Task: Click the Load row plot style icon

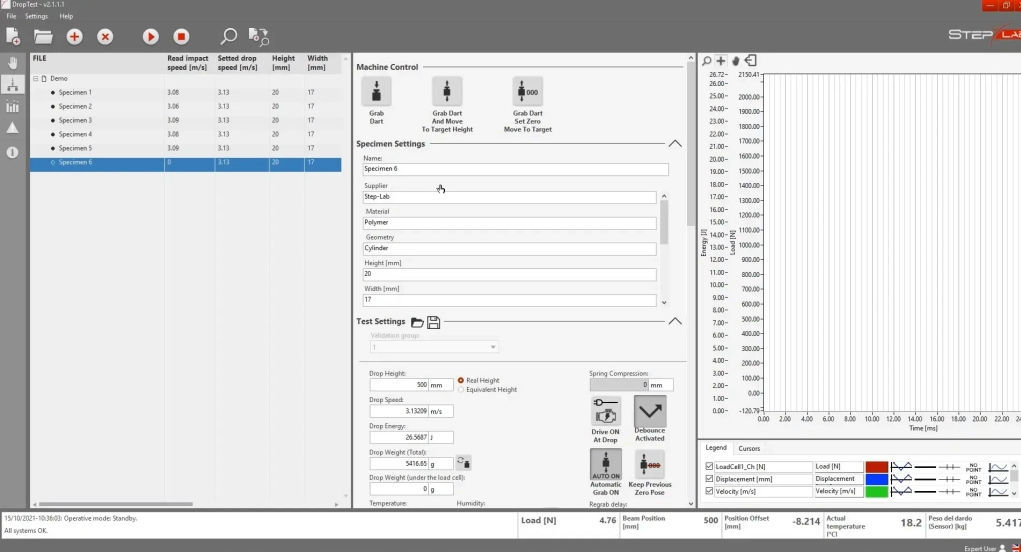Action: pos(901,467)
